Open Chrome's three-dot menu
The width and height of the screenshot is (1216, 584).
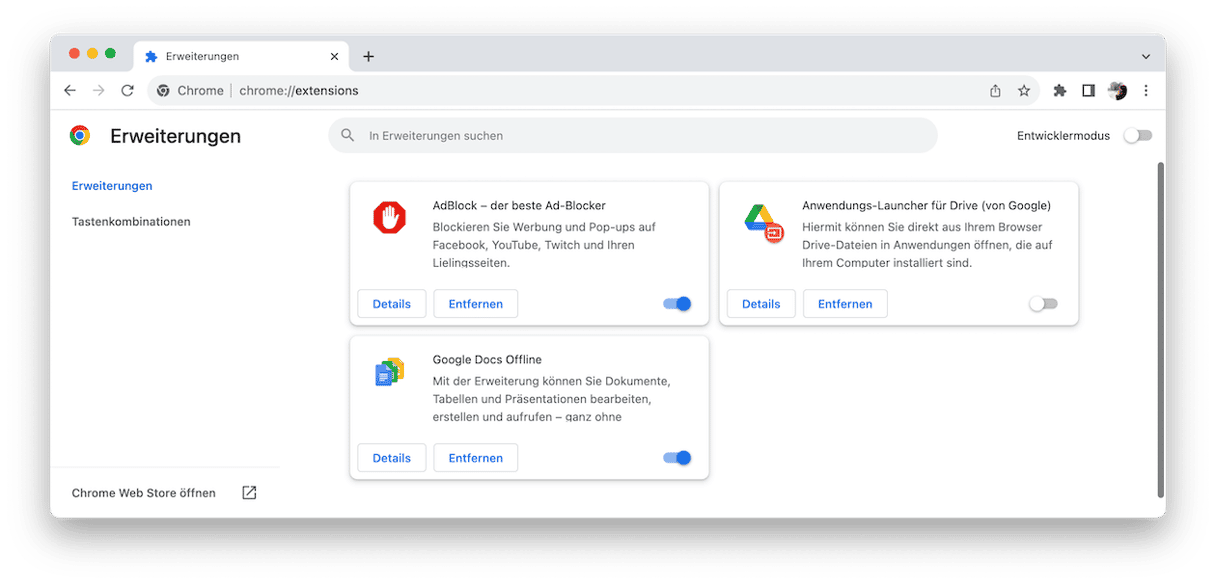(1146, 90)
